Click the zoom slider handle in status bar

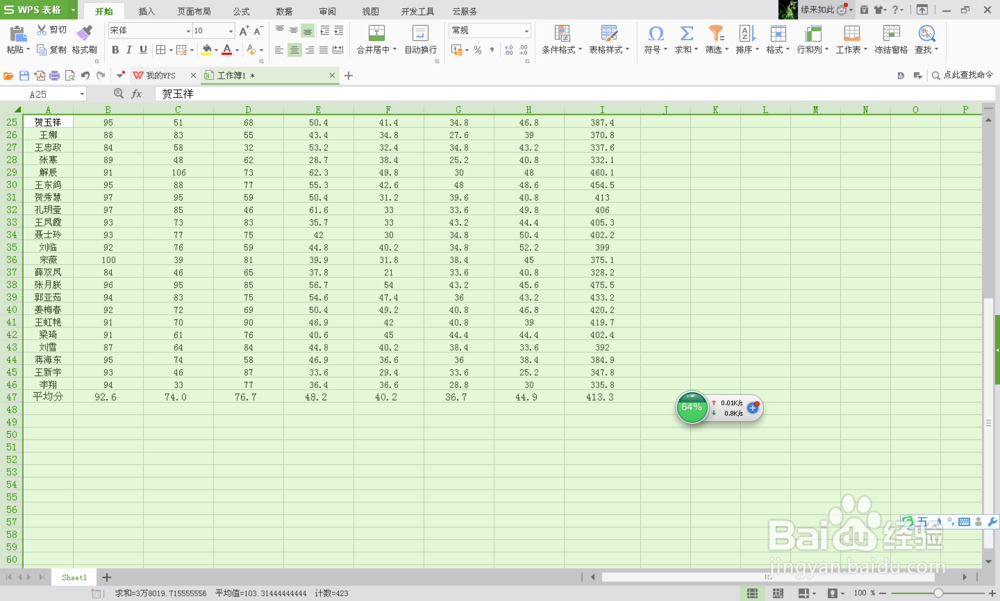(x=938, y=593)
